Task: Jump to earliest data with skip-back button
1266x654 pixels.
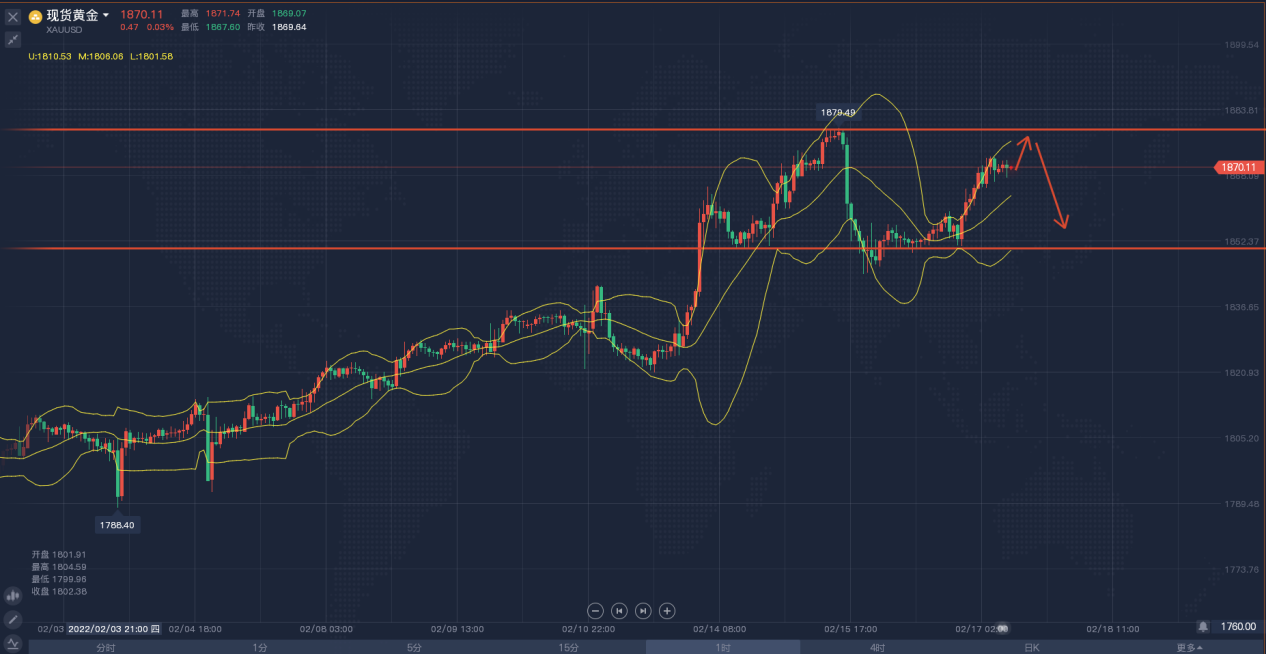Action: coord(619,610)
